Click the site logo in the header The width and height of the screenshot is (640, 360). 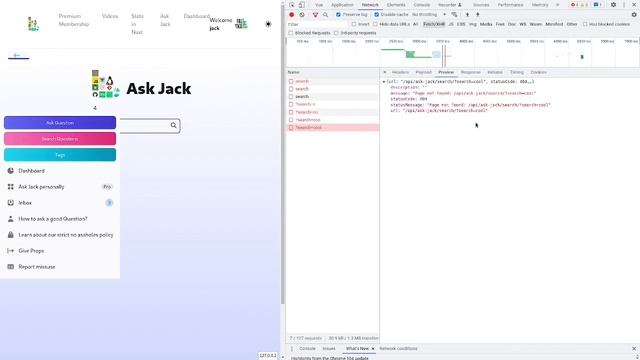pos(33,24)
